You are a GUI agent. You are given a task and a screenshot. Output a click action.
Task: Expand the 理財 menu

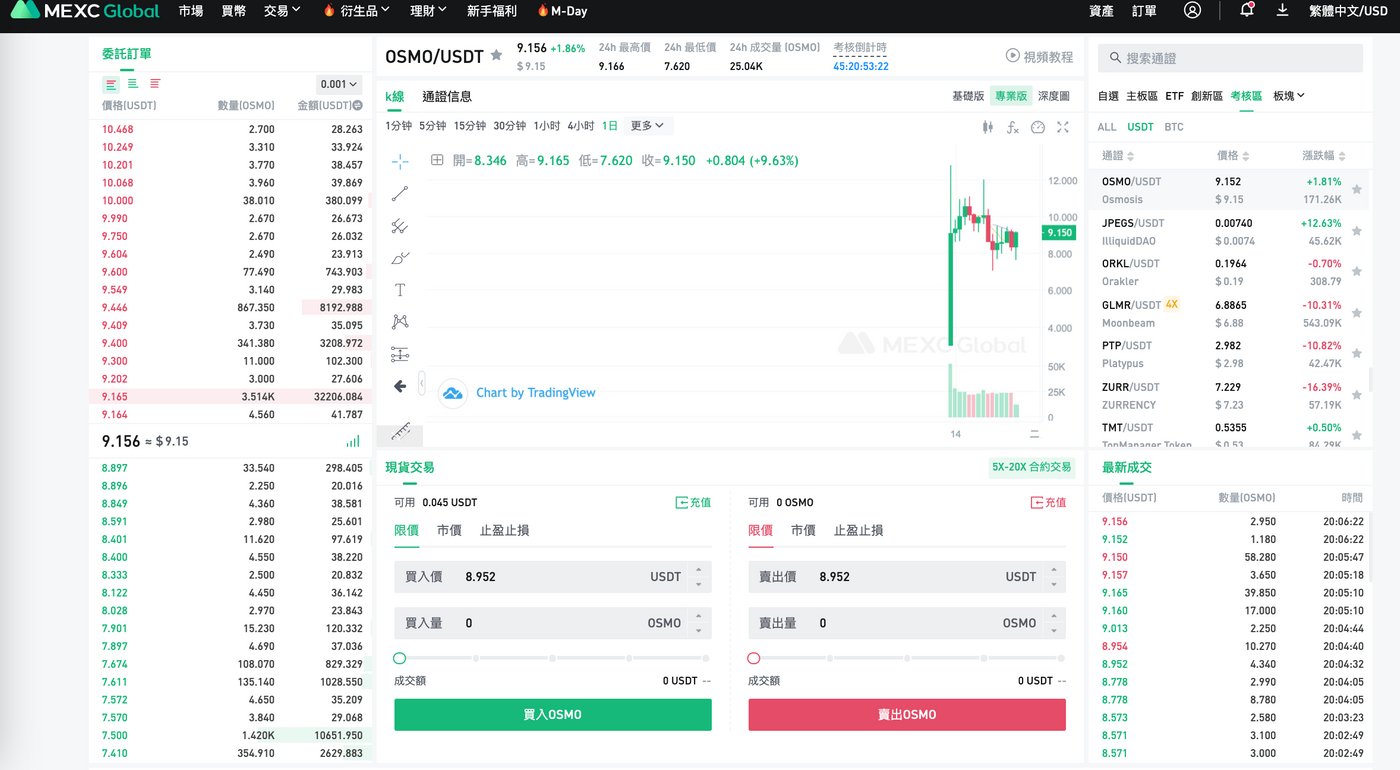pos(429,11)
